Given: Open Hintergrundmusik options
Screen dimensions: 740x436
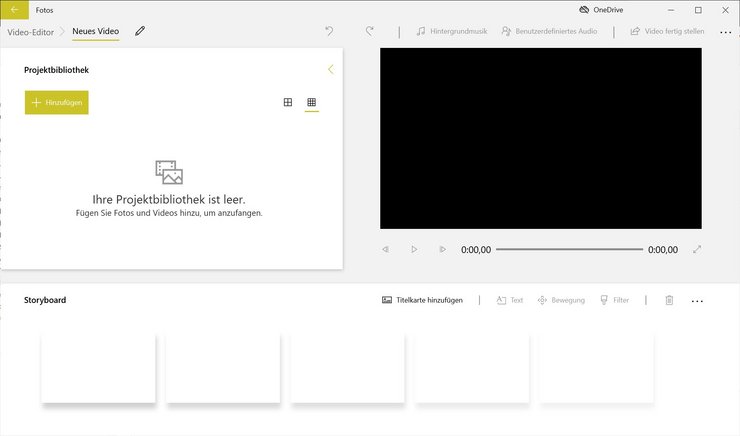Looking at the screenshot, I should (449, 32).
